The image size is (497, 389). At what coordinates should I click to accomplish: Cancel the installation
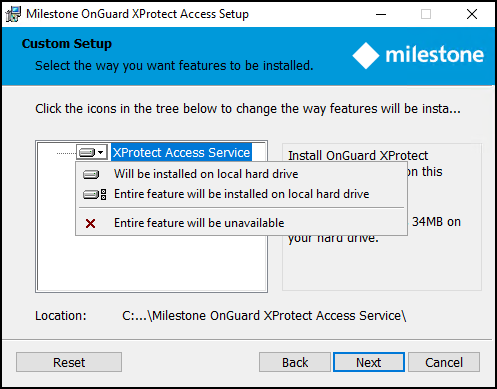pyautogui.click(x=444, y=362)
